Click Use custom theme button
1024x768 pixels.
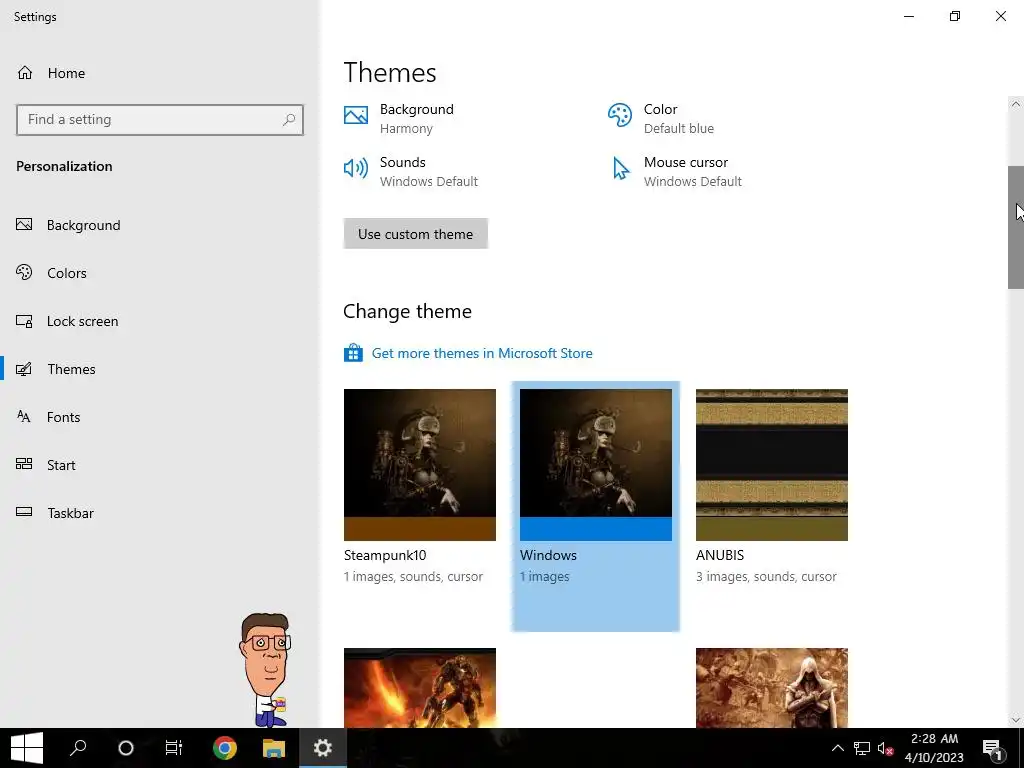pyautogui.click(x=415, y=234)
